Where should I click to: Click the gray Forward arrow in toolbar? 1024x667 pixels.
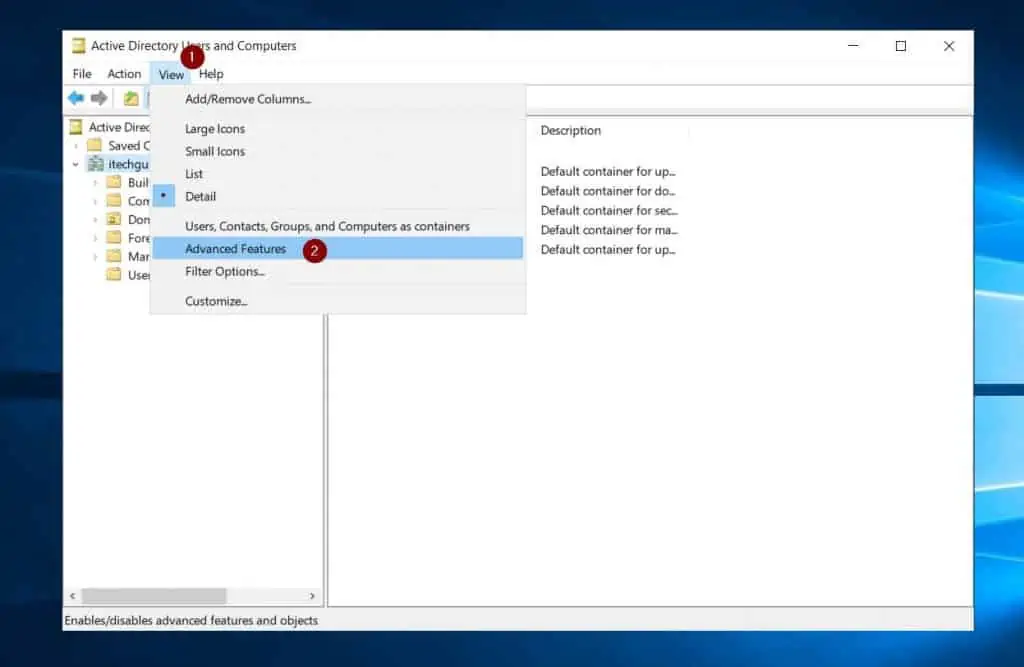99,98
